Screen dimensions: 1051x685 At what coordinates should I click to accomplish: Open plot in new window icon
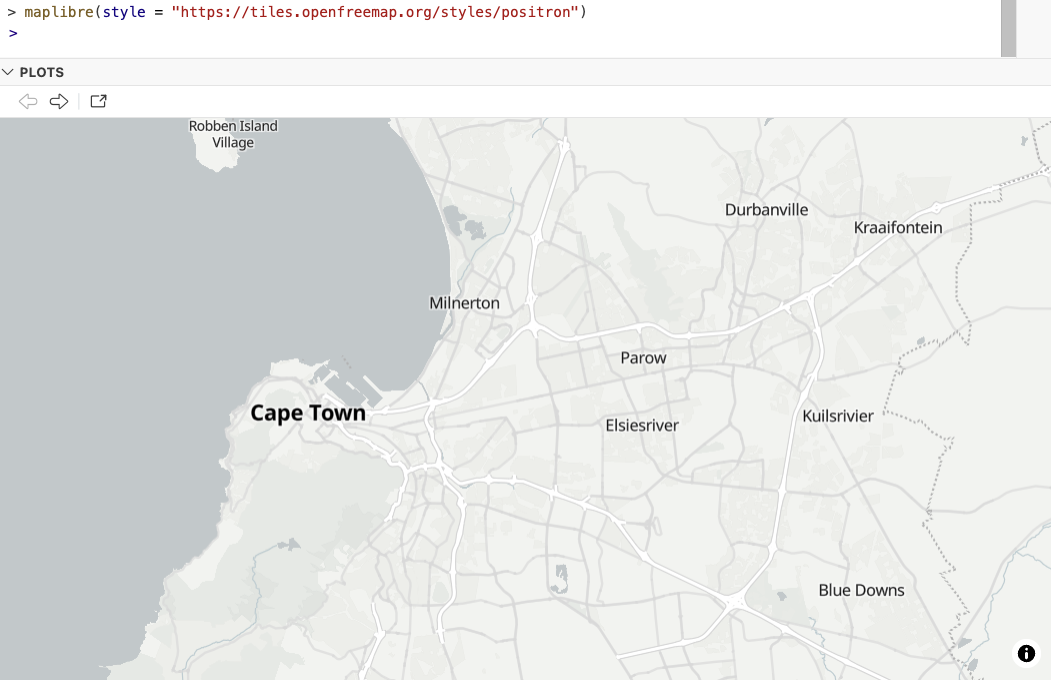click(x=98, y=101)
